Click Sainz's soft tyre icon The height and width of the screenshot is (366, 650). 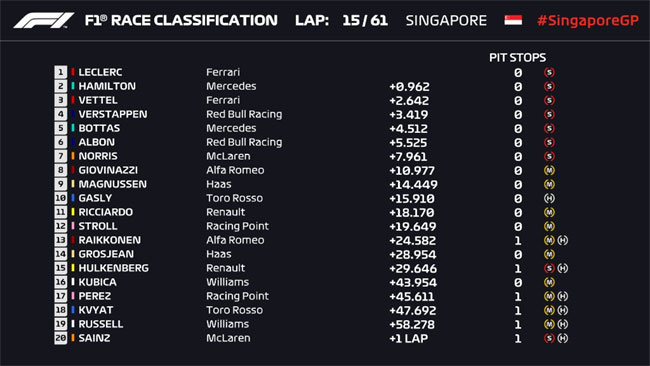click(549, 338)
